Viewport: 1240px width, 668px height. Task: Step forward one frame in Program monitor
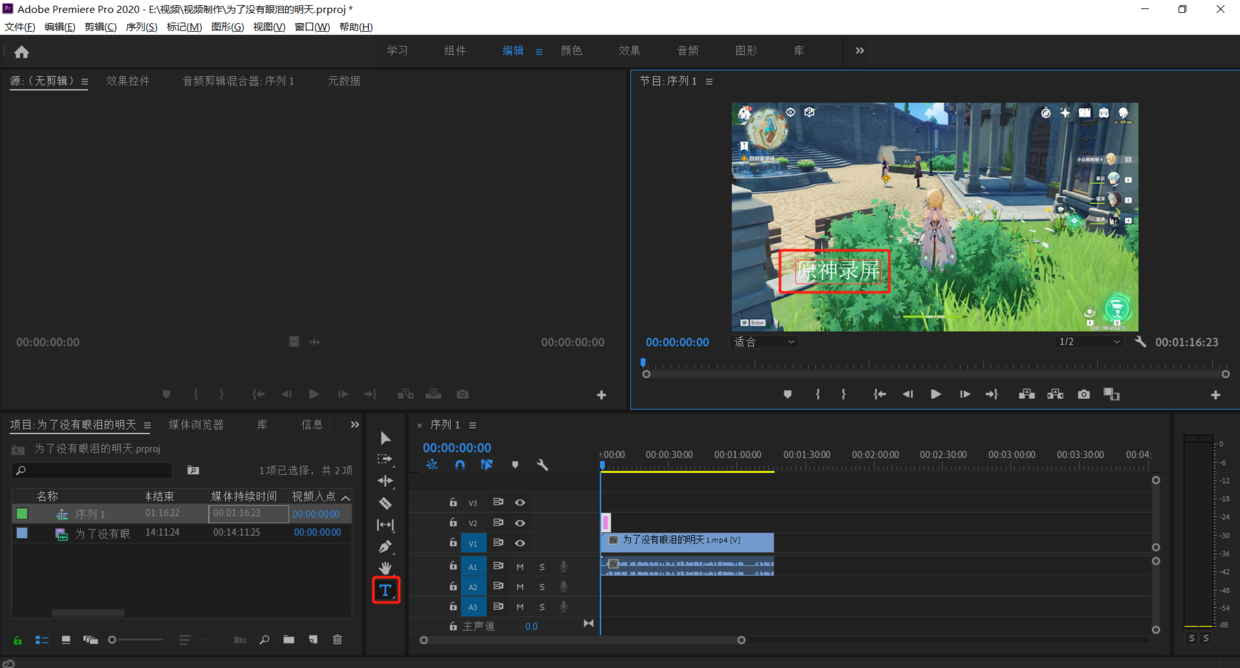pos(964,394)
